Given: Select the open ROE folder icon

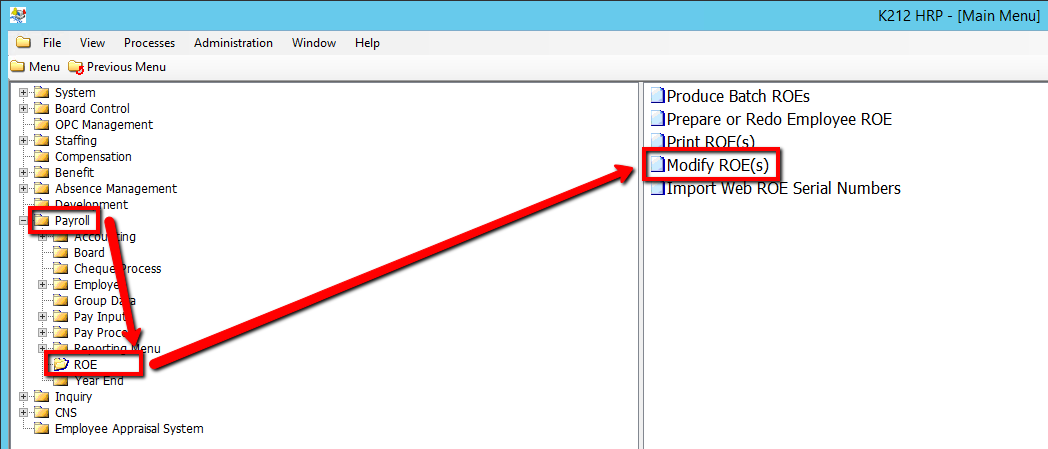Looking at the screenshot, I should coord(61,365).
